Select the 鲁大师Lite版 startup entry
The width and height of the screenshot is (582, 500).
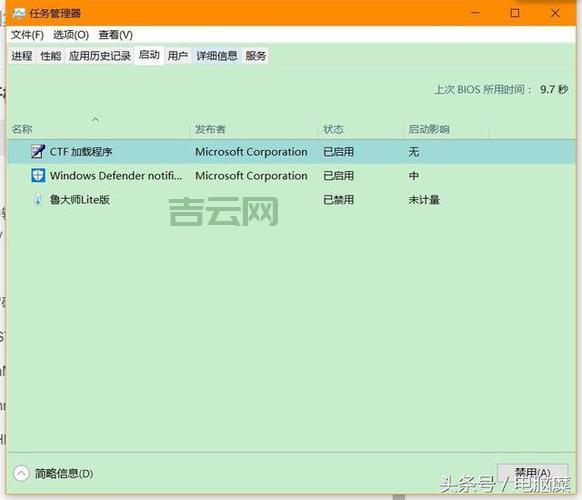(79, 200)
